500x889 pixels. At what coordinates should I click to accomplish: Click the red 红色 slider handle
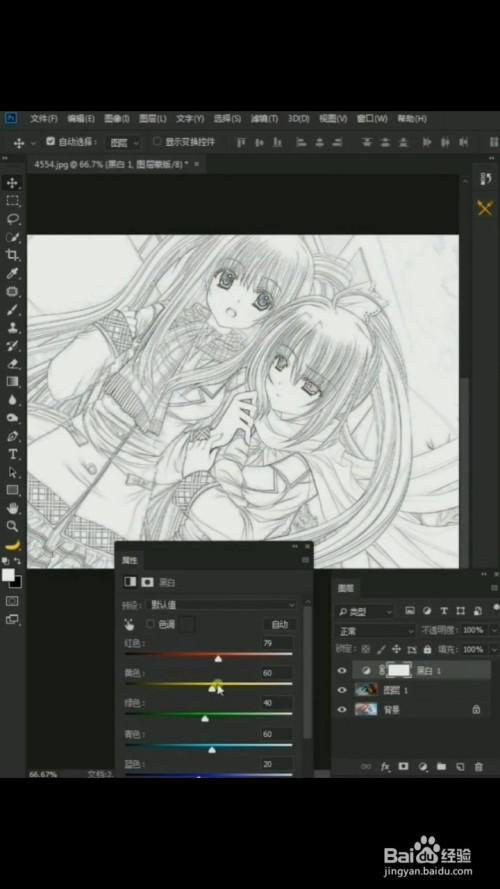[218, 658]
